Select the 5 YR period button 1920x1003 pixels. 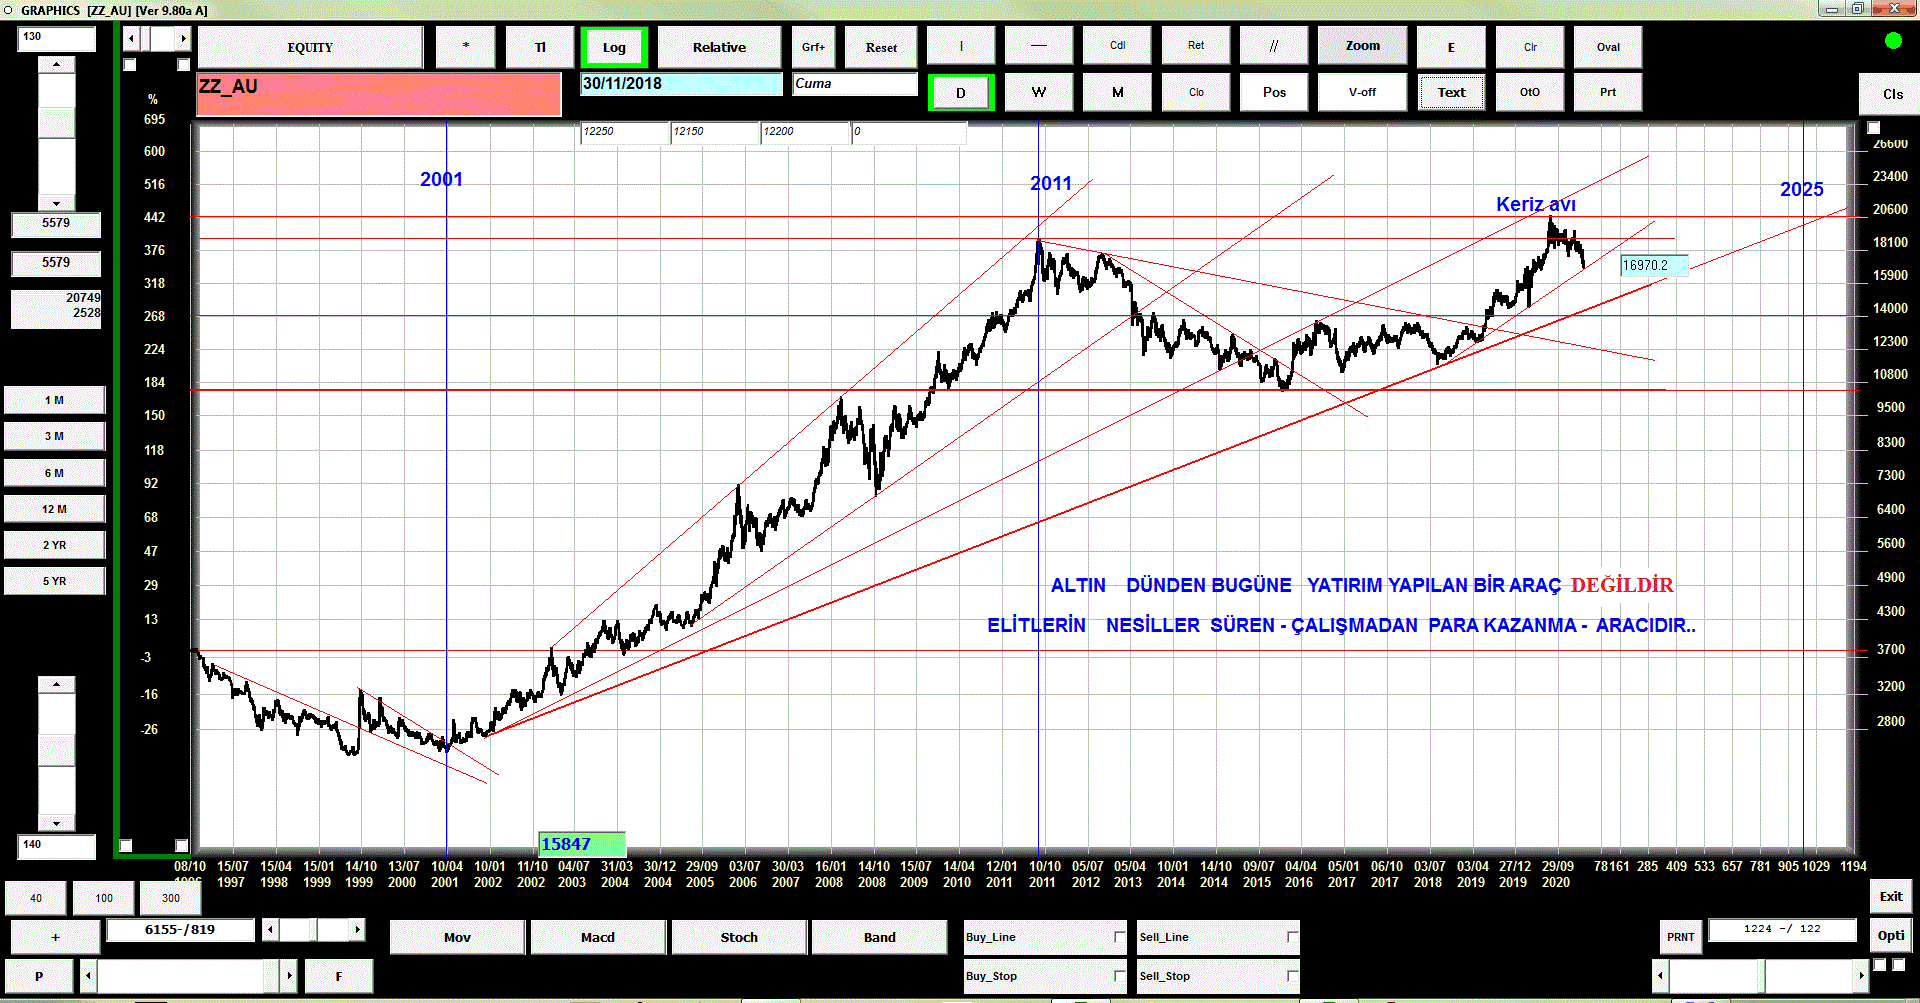(x=55, y=581)
